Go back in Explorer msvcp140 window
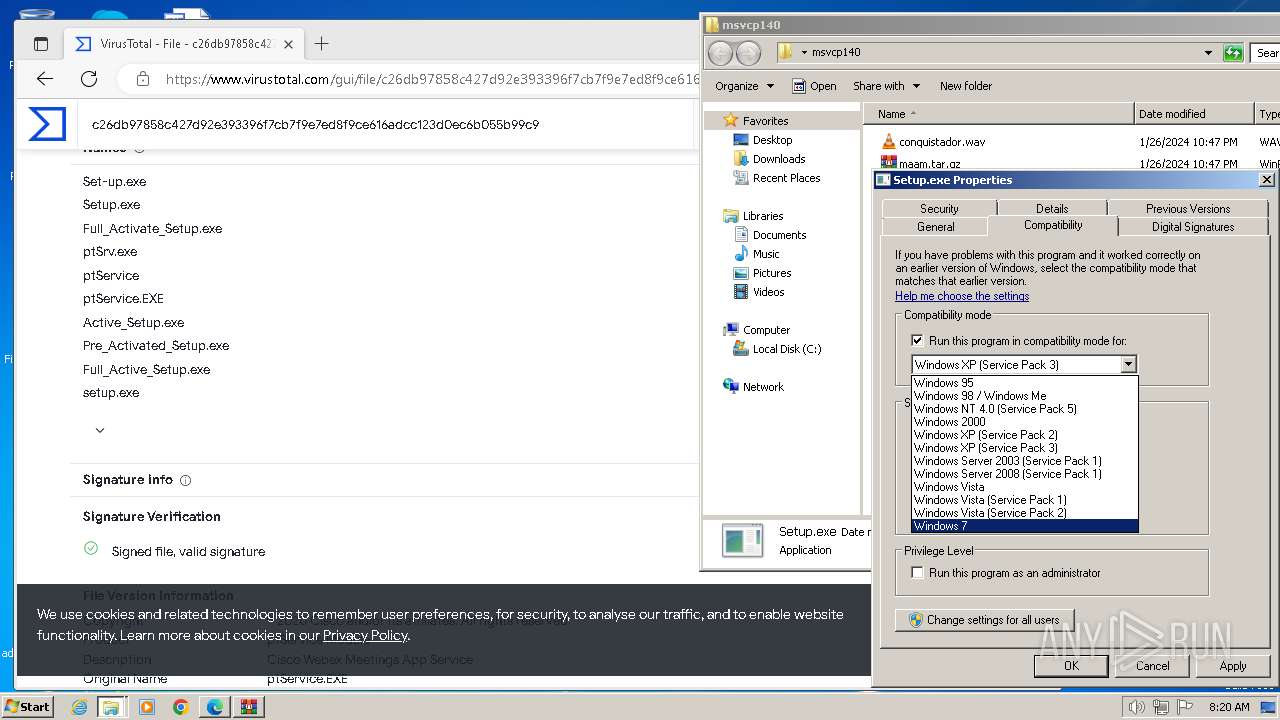Image resolution: width=1280 pixels, height=720 pixels. point(720,53)
